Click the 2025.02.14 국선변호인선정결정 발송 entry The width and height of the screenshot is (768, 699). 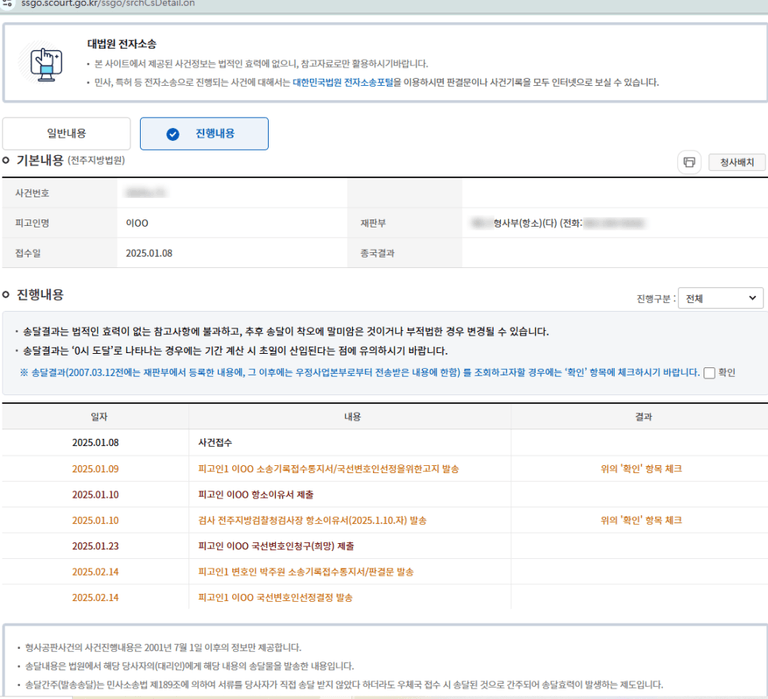point(275,598)
